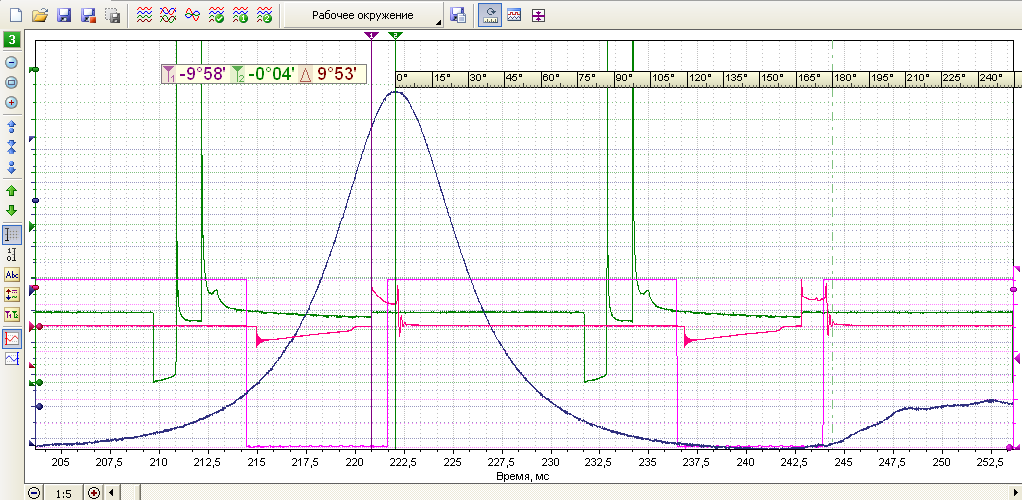The height and width of the screenshot is (500, 1022).
Task: Click the first wavy lines waveform icon
Action: (144, 15)
